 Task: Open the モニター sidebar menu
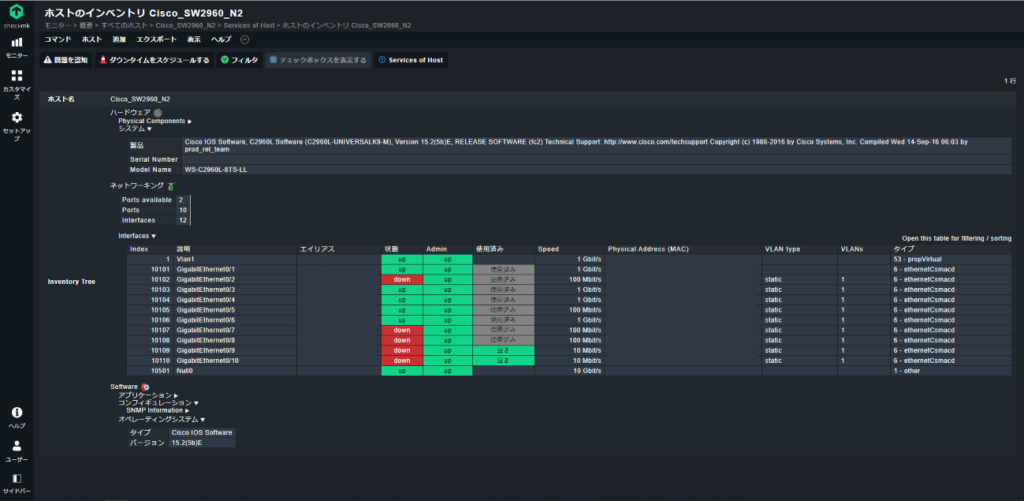pos(17,47)
